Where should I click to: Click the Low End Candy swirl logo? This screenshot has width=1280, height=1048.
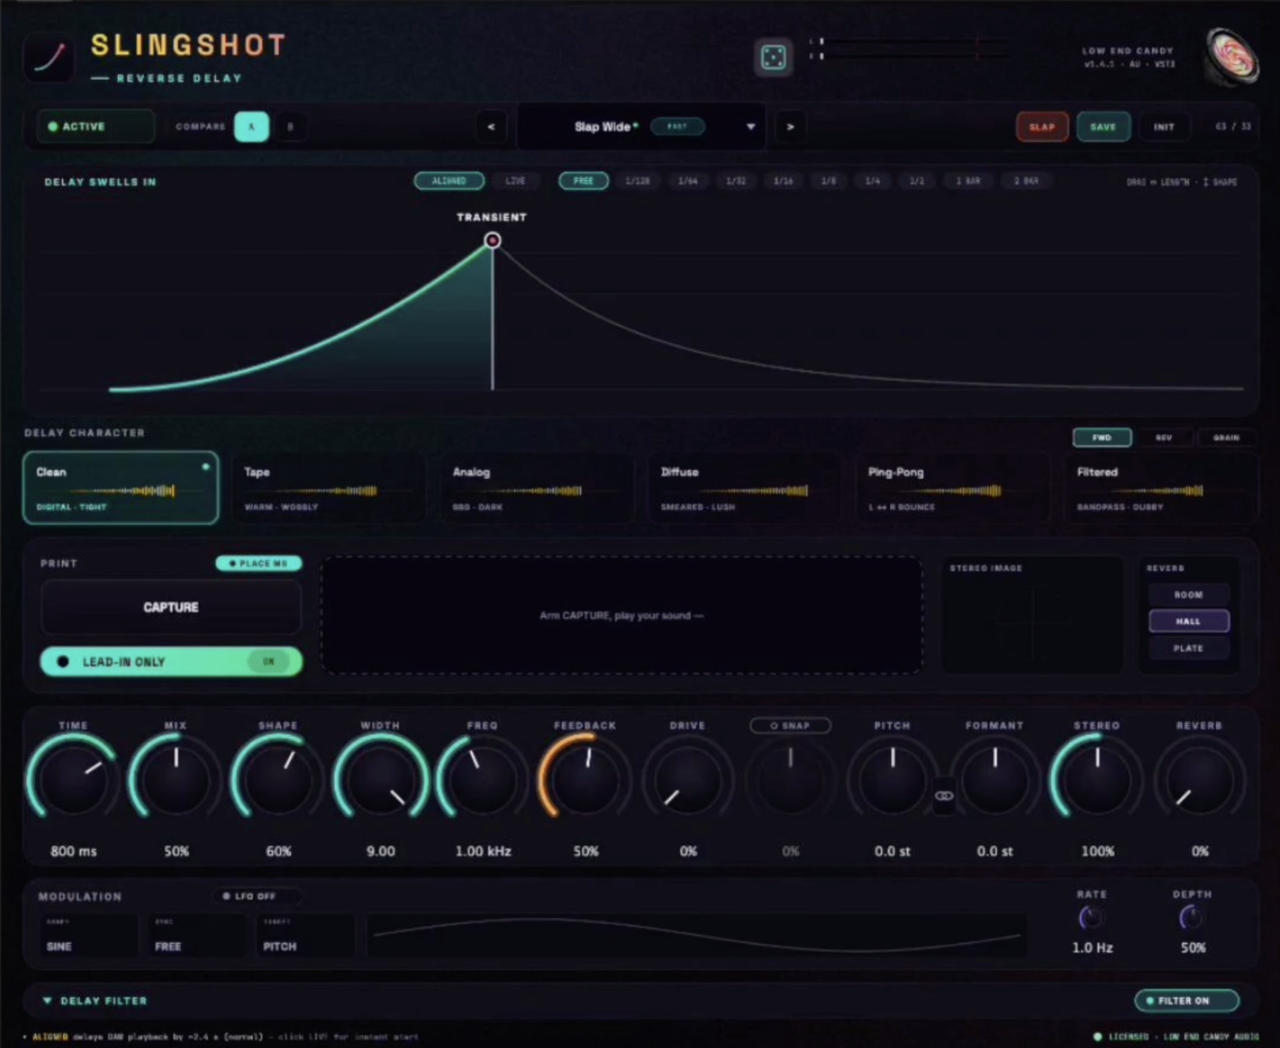(x=1230, y=56)
